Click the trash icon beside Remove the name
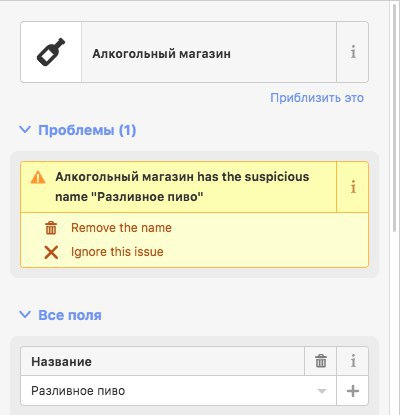 [x=51, y=228]
